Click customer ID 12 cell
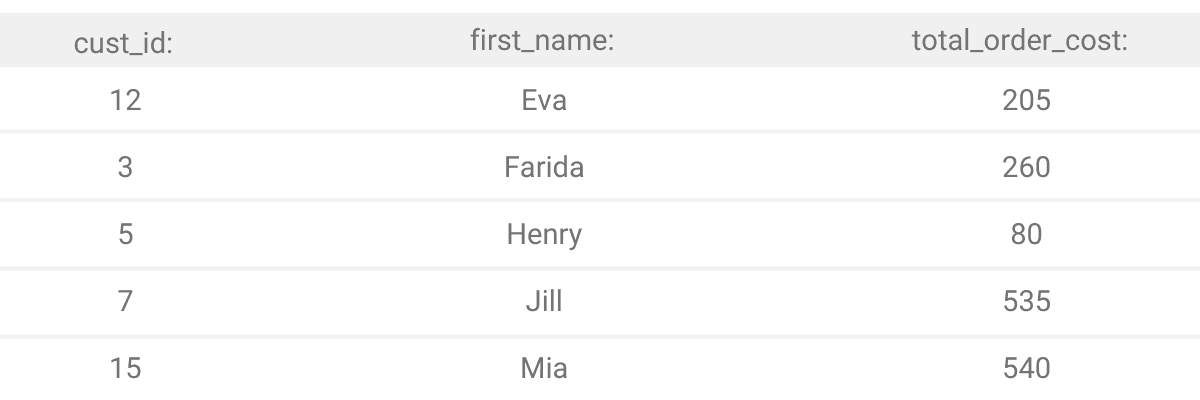Image resolution: width=1200 pixels, height=400 pixels. tap(124, 100)
